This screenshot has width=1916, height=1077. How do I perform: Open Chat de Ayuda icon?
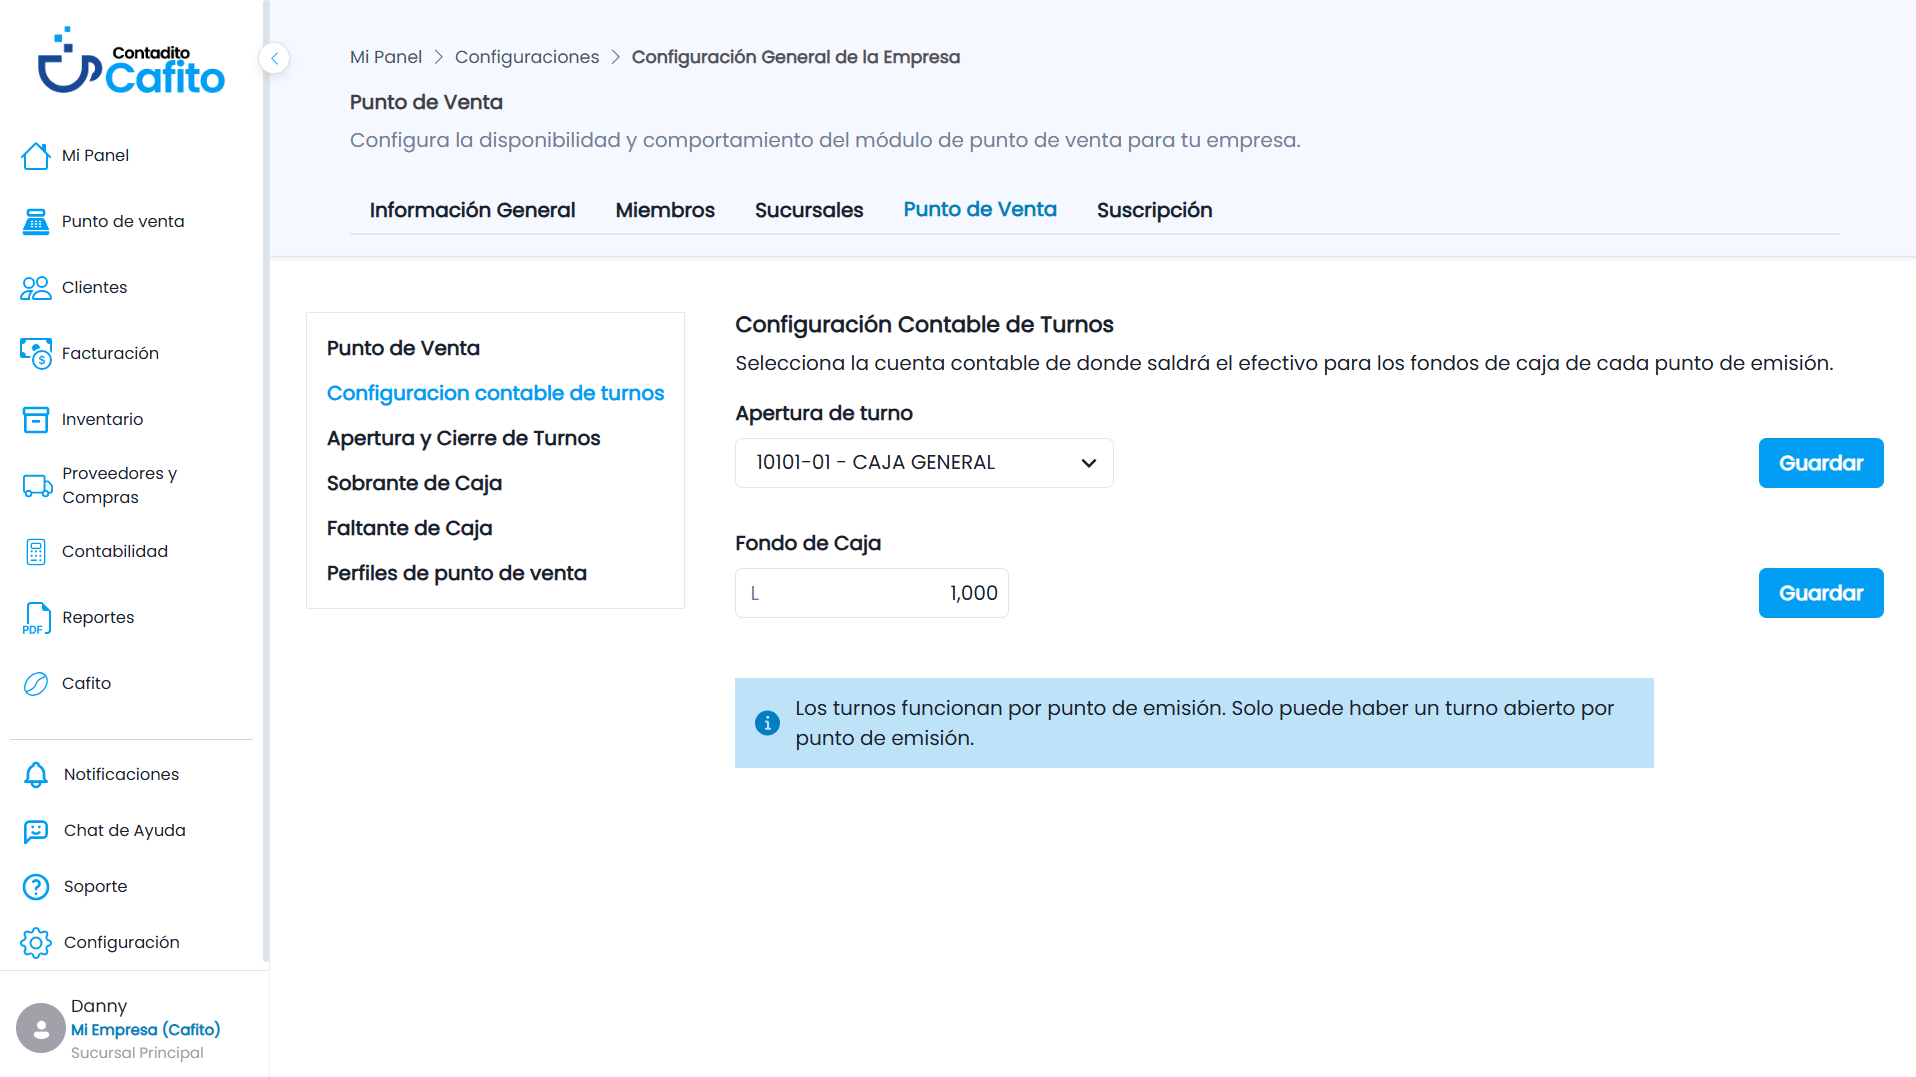pos(36,830)
